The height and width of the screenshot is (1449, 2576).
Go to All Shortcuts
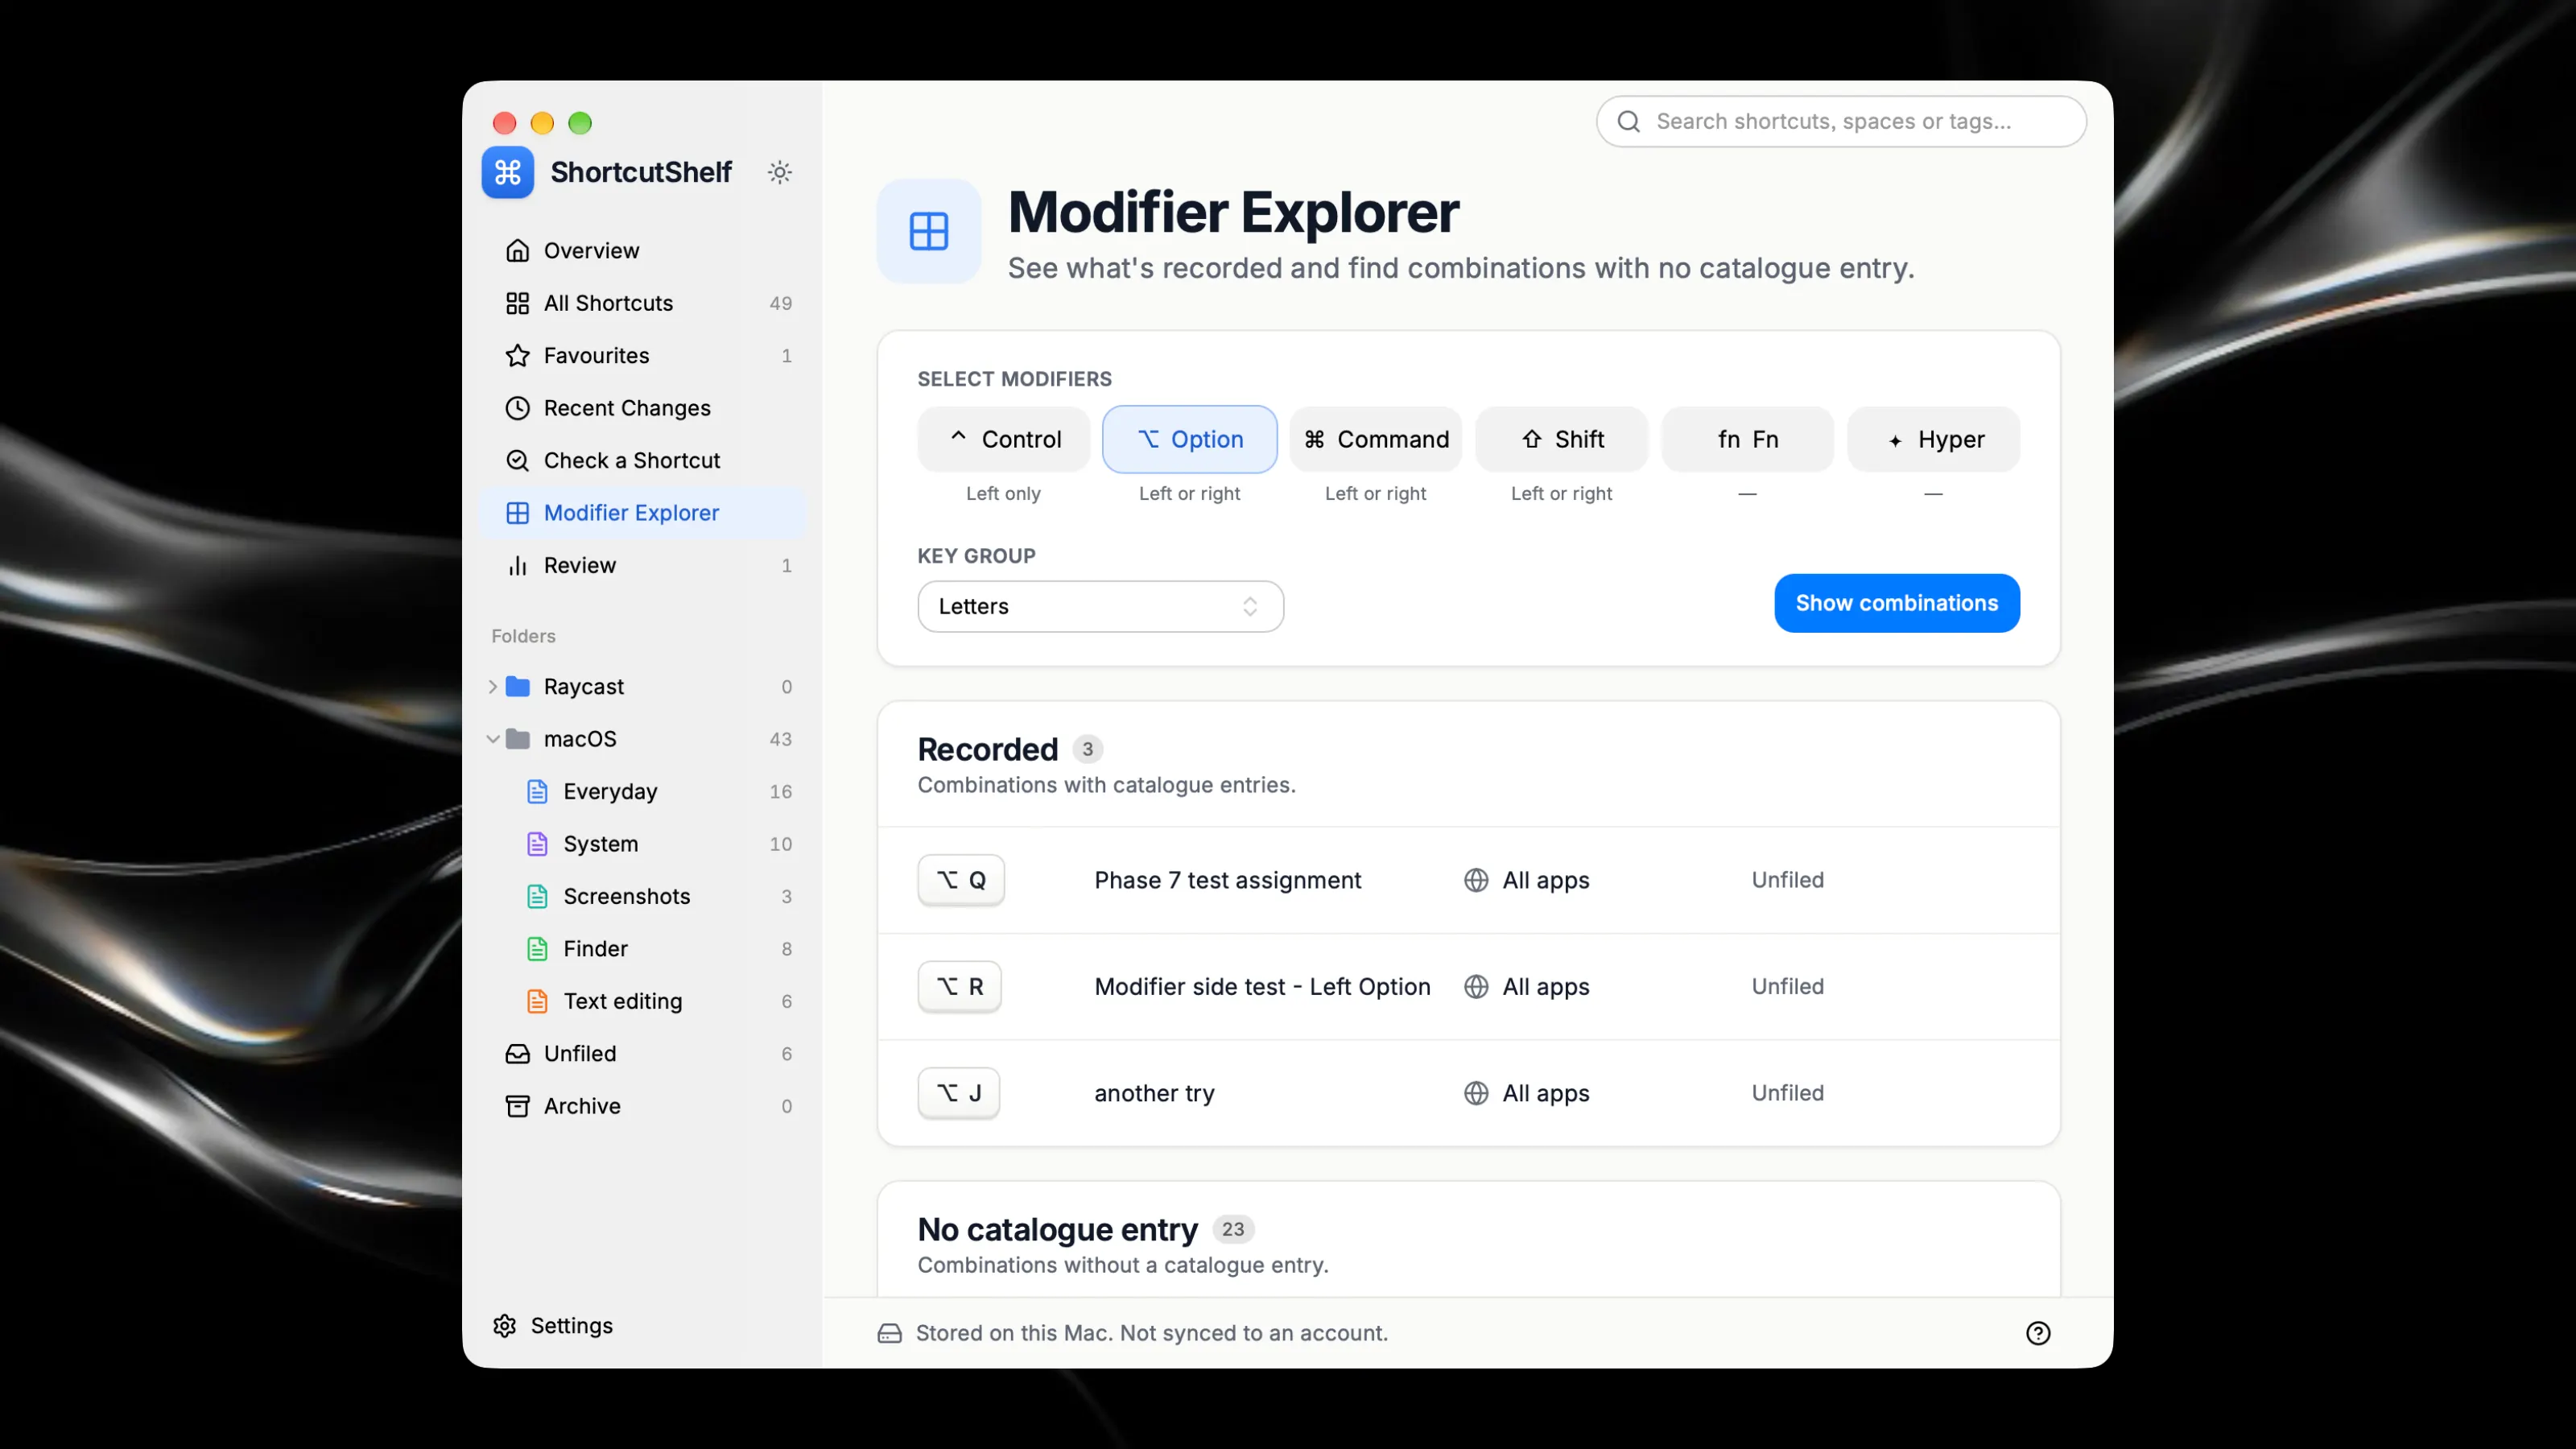tap(642, 303)
